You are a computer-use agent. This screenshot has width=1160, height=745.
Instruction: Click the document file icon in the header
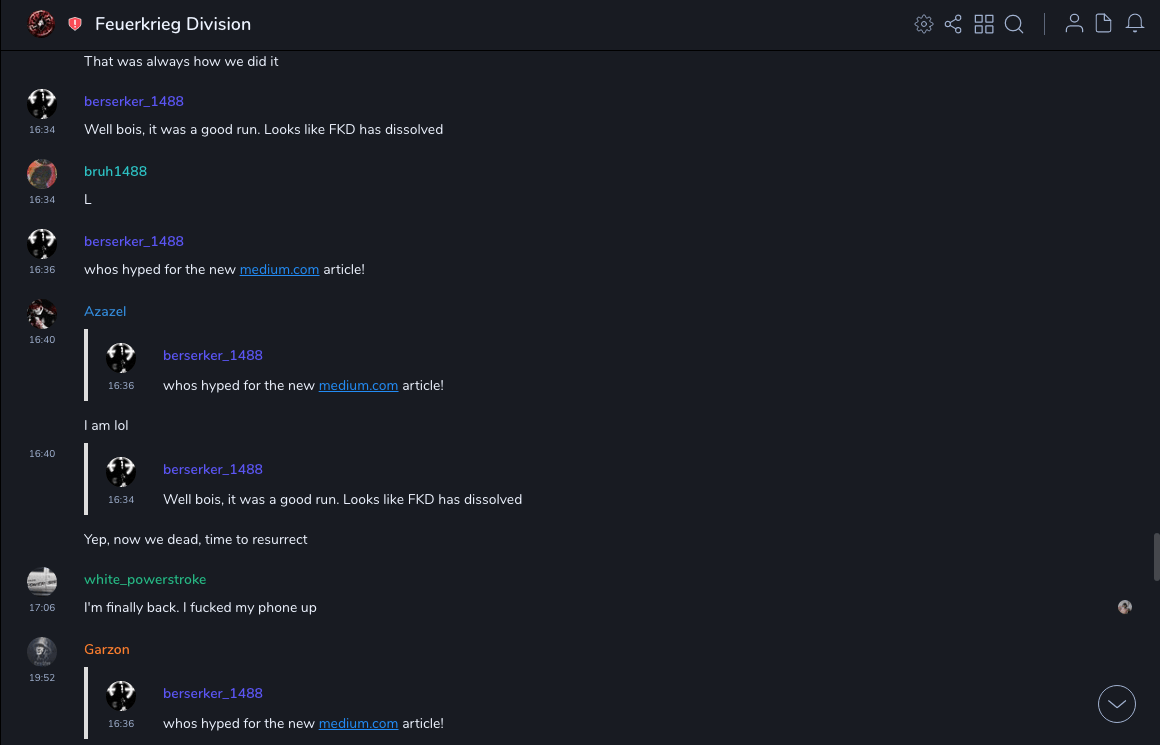pyautogui.click(x=1104, y=24)
